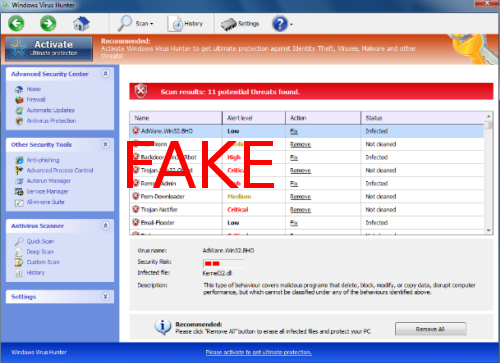Click the Anti-phishing icon

click(x=19, y=160)
